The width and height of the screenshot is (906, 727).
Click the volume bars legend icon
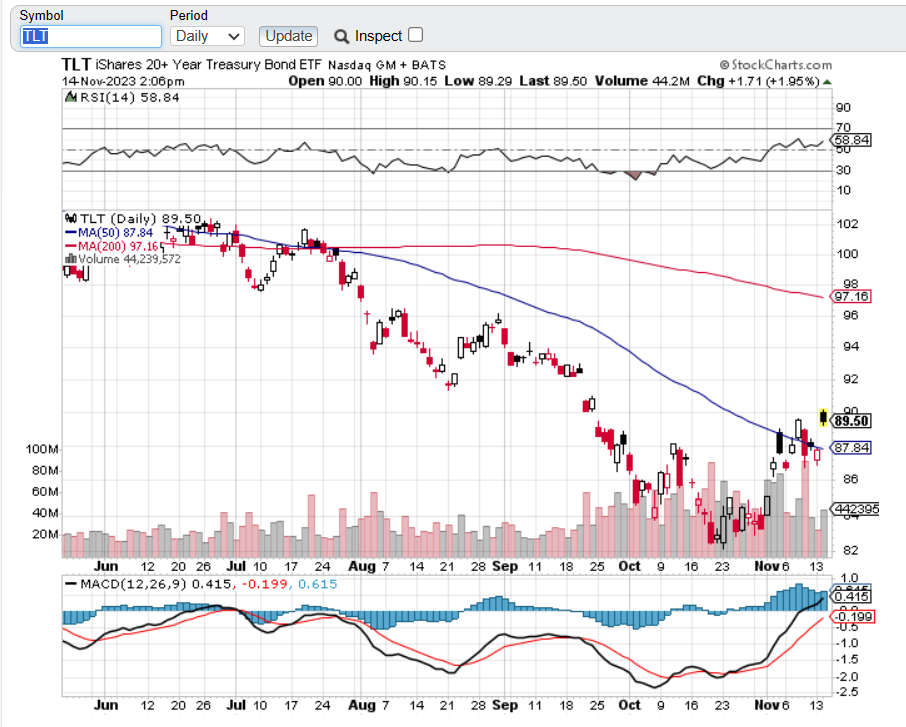tap(68, 259)
